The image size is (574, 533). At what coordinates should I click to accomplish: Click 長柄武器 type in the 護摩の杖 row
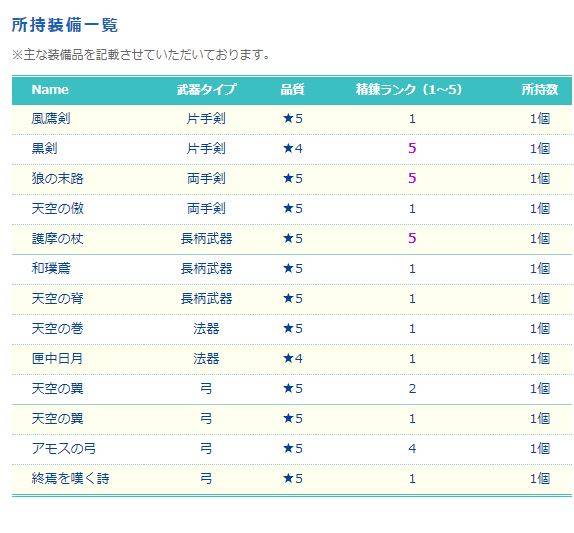tap(206, 239)
